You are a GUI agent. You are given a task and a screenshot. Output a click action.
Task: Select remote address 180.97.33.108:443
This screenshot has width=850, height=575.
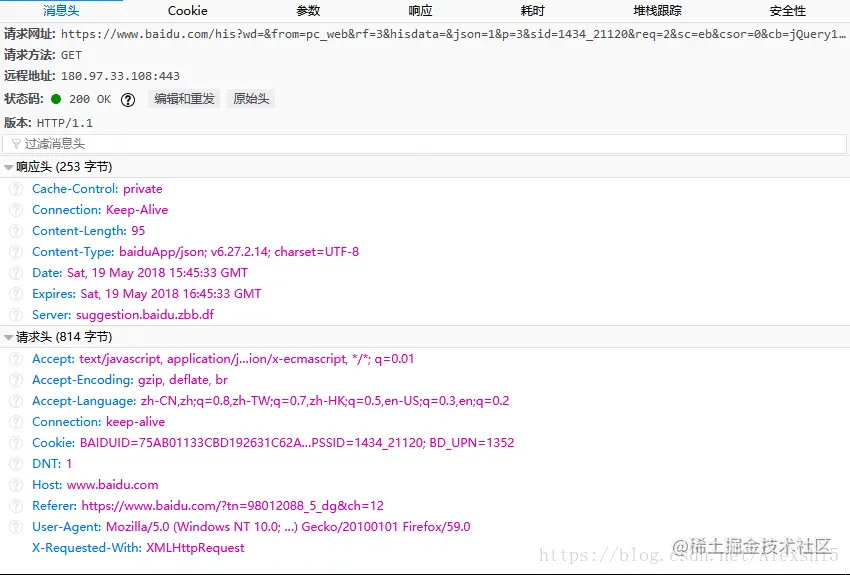[x=120, y=76]
